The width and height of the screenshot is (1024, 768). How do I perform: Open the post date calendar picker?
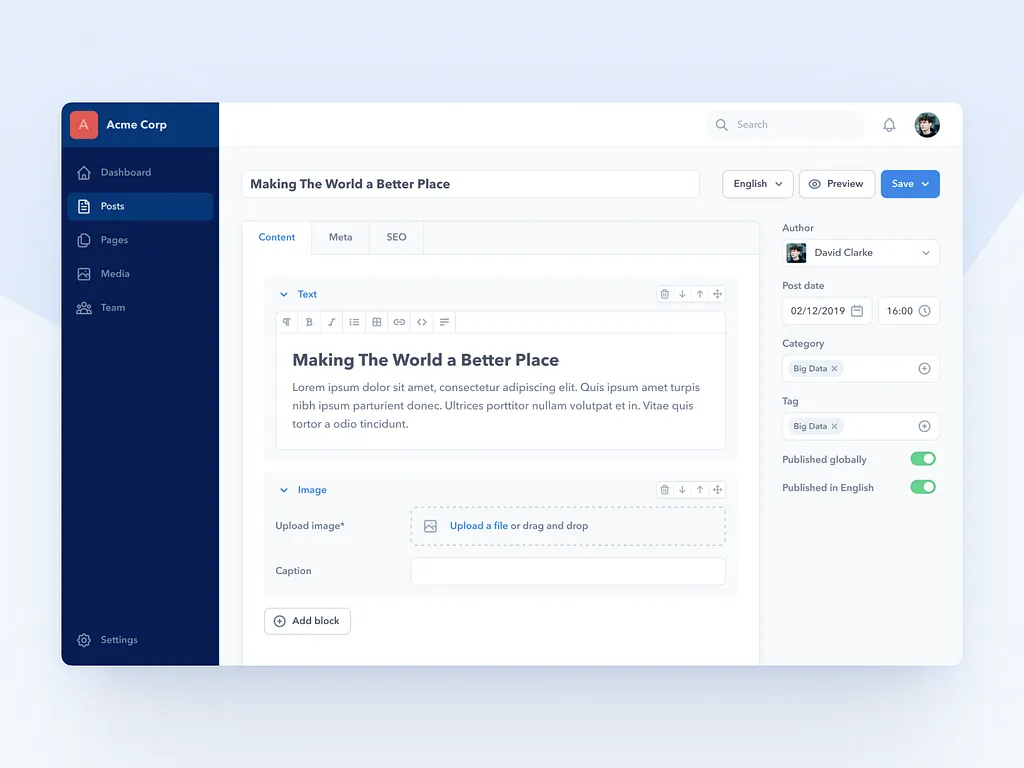[858, 311]
